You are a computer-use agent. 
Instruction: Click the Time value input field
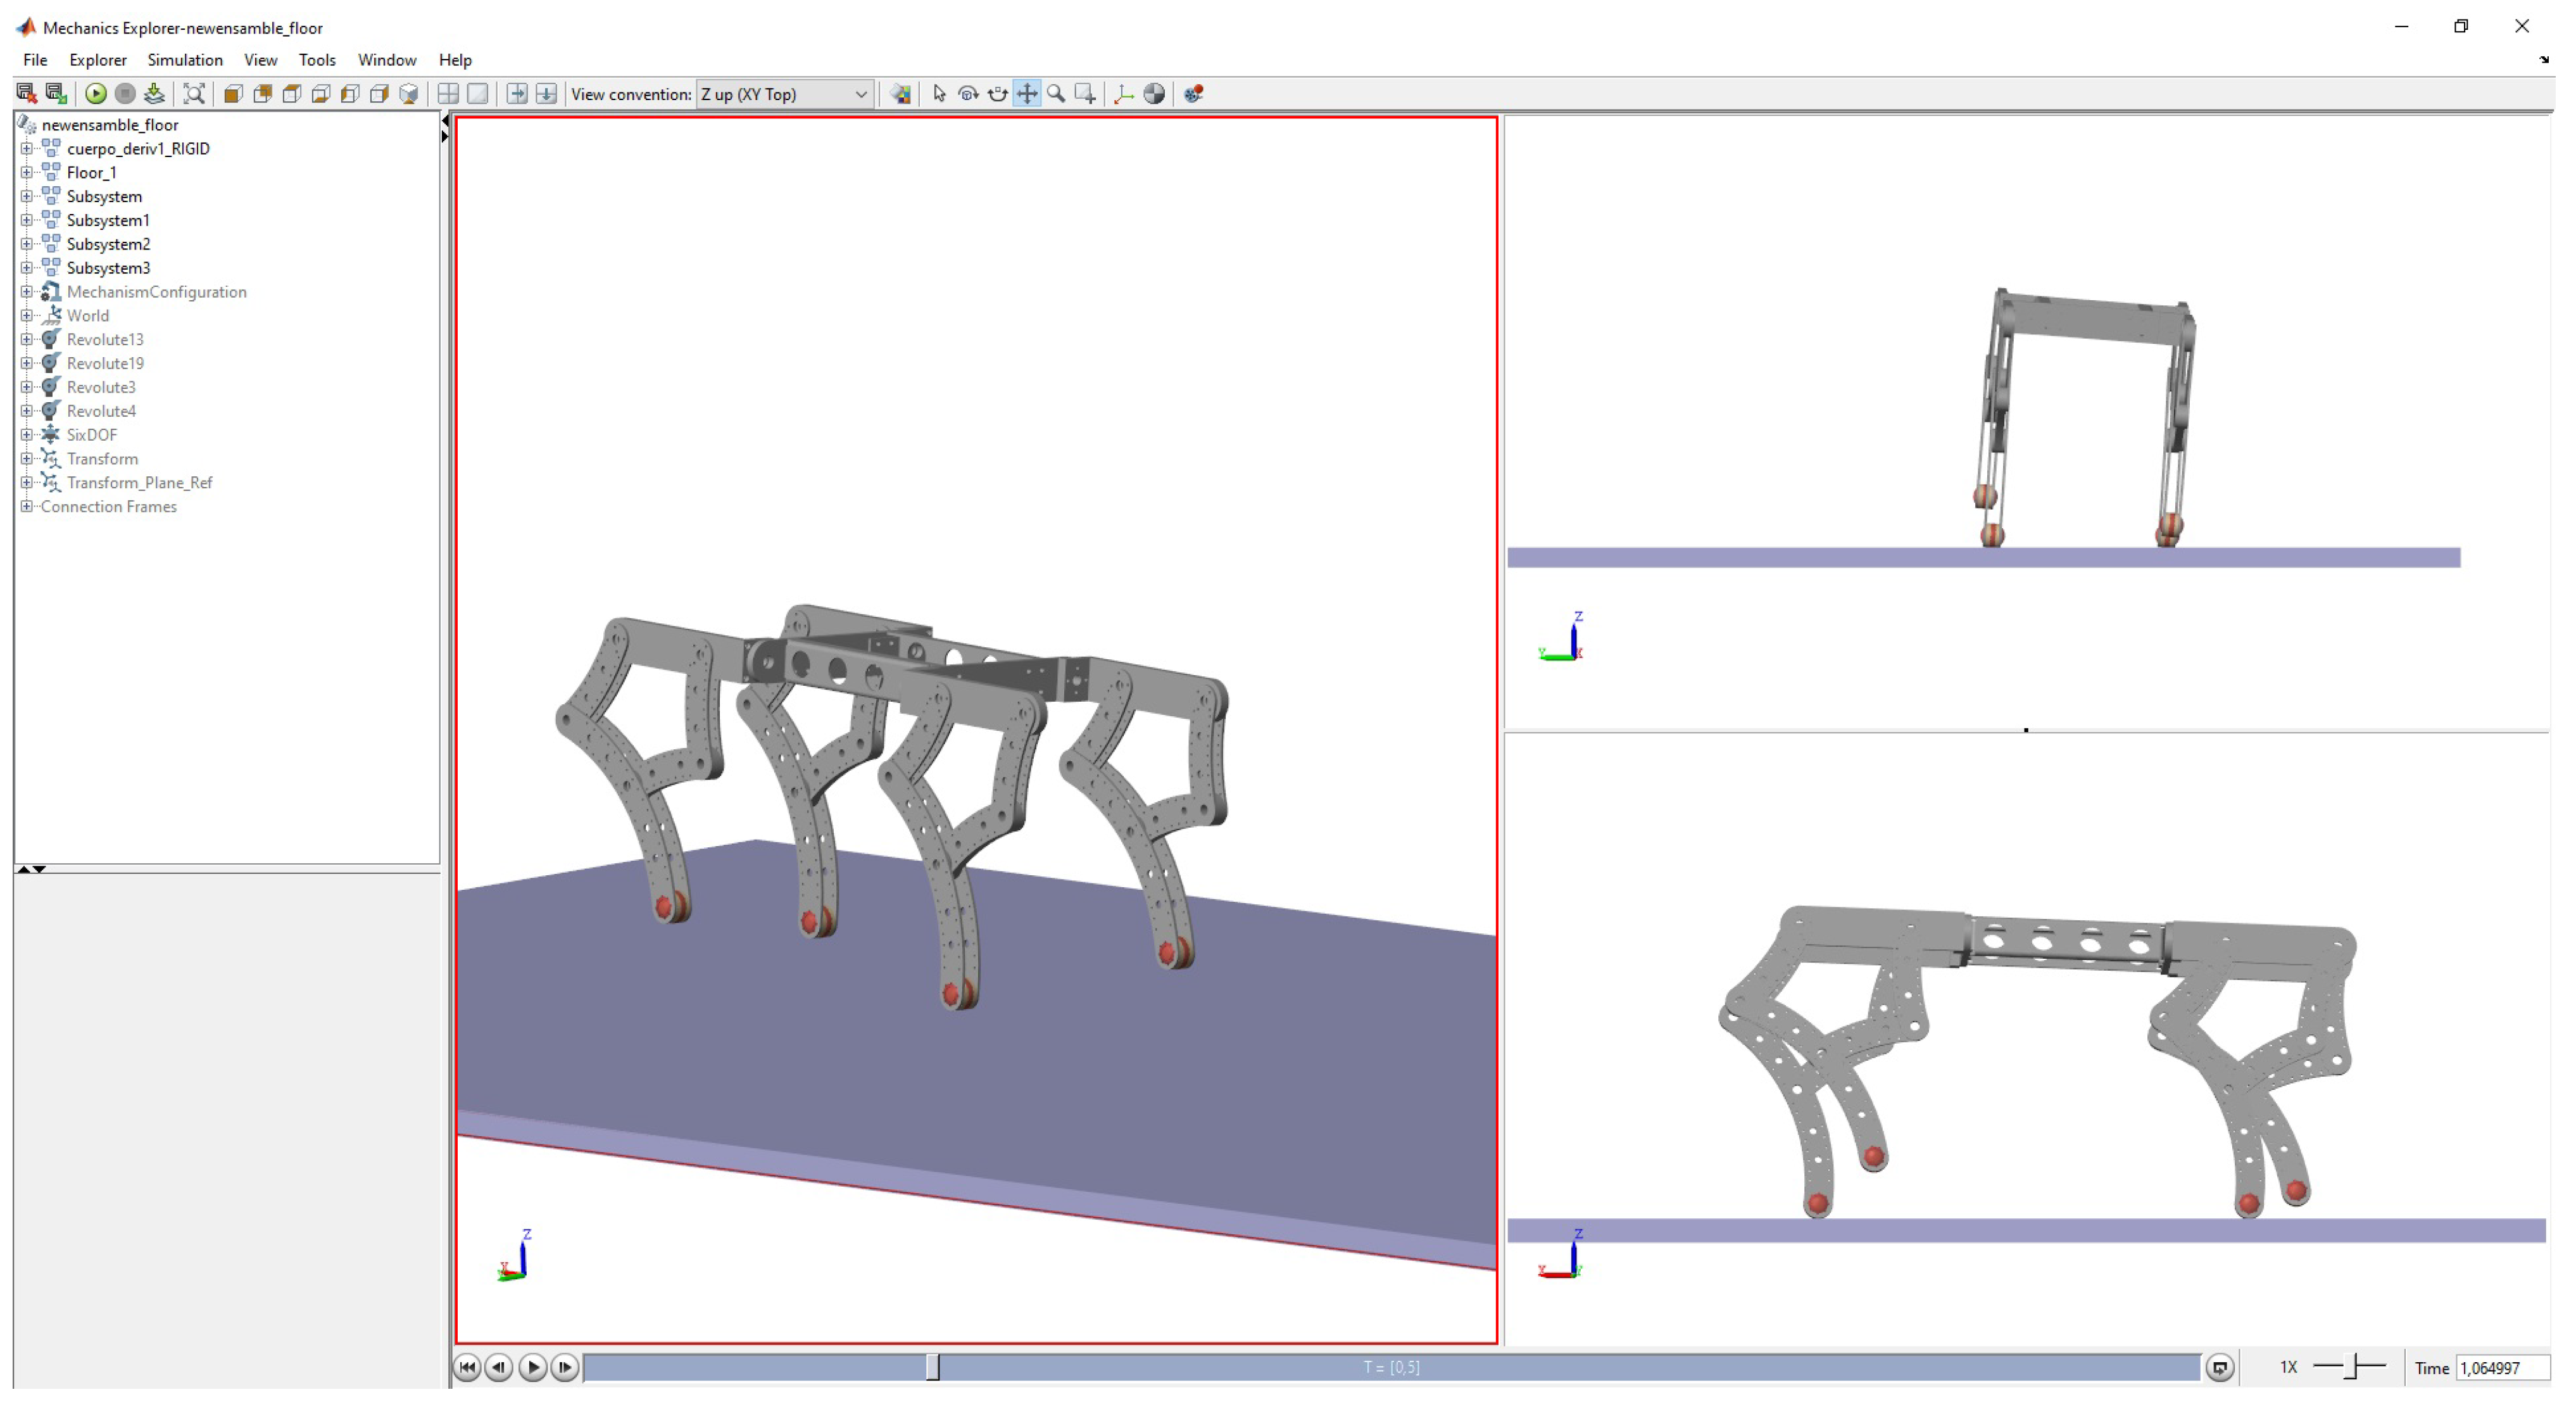2501,1368
